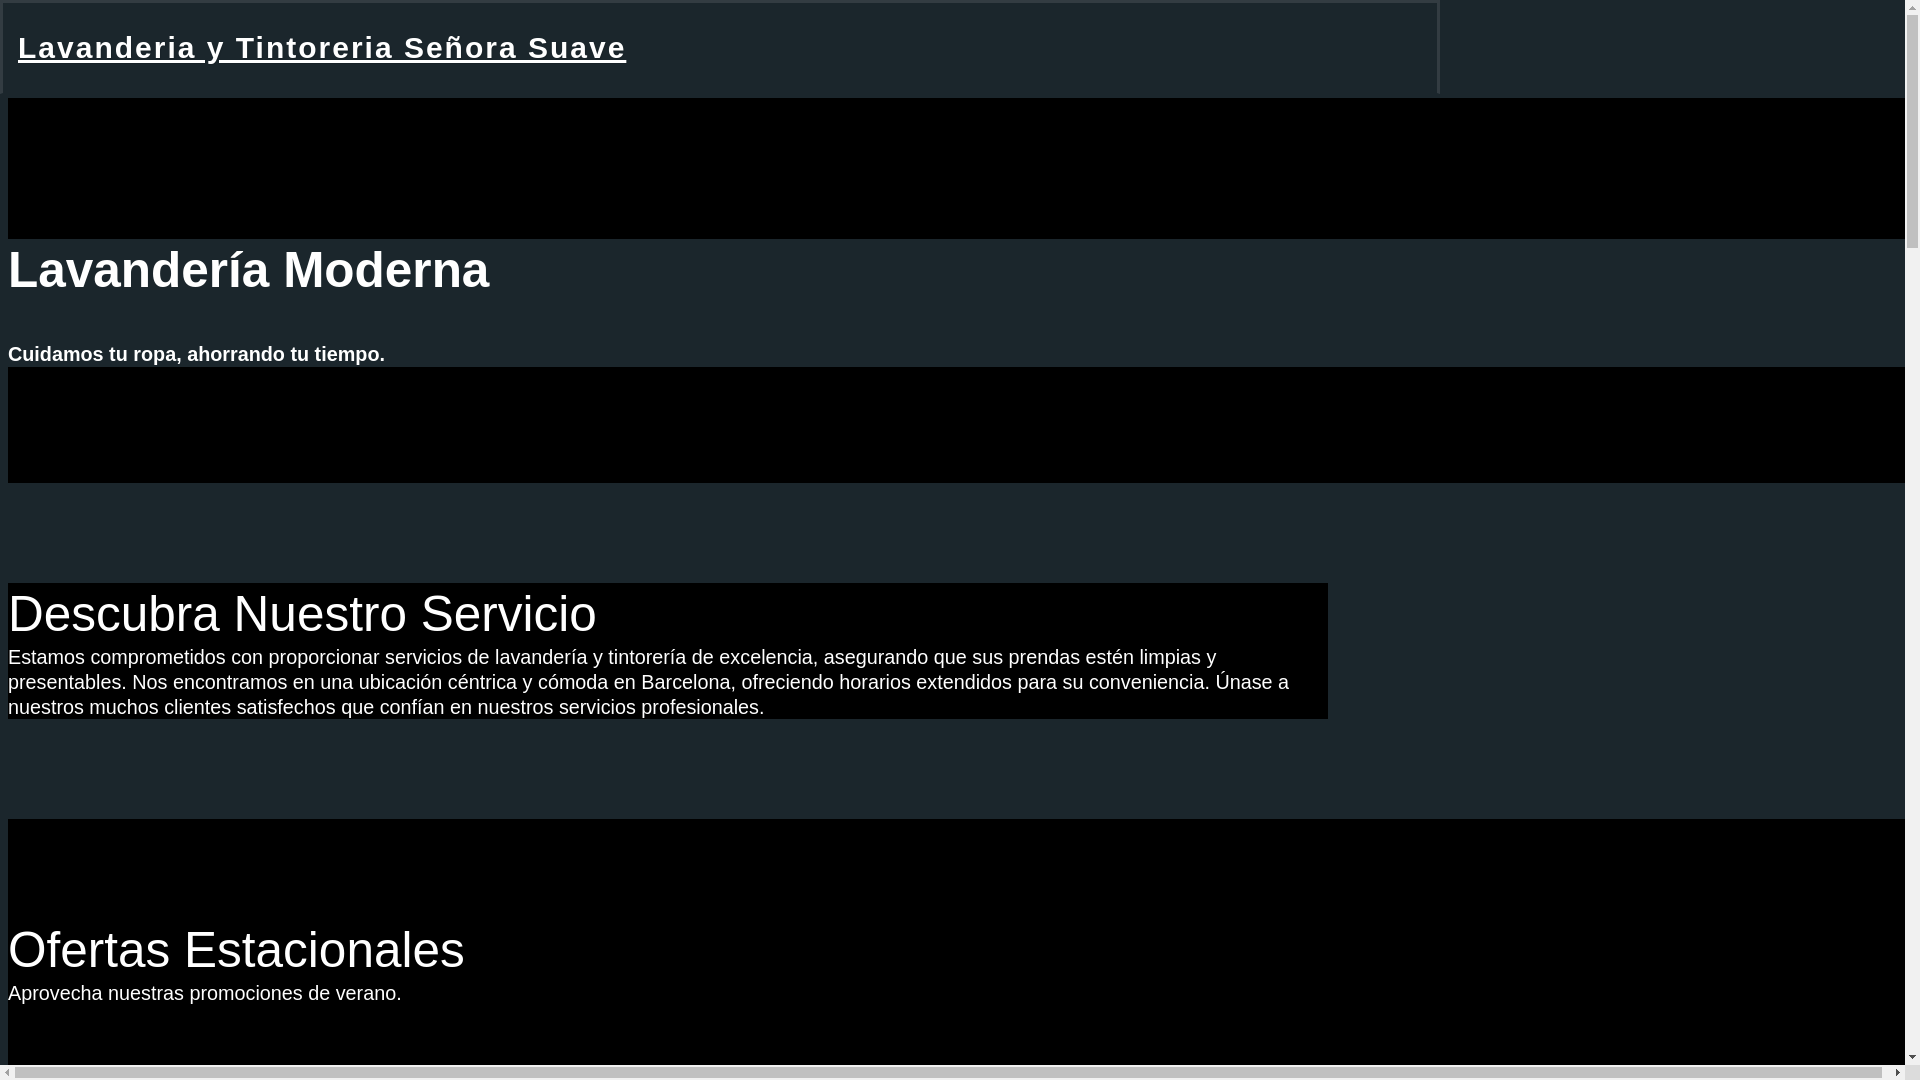Image resolution: width=1920 pixels, height=1080 pixels.
Task: Click the Ofertas Estacionales heading
Action: tap(236, 949)
